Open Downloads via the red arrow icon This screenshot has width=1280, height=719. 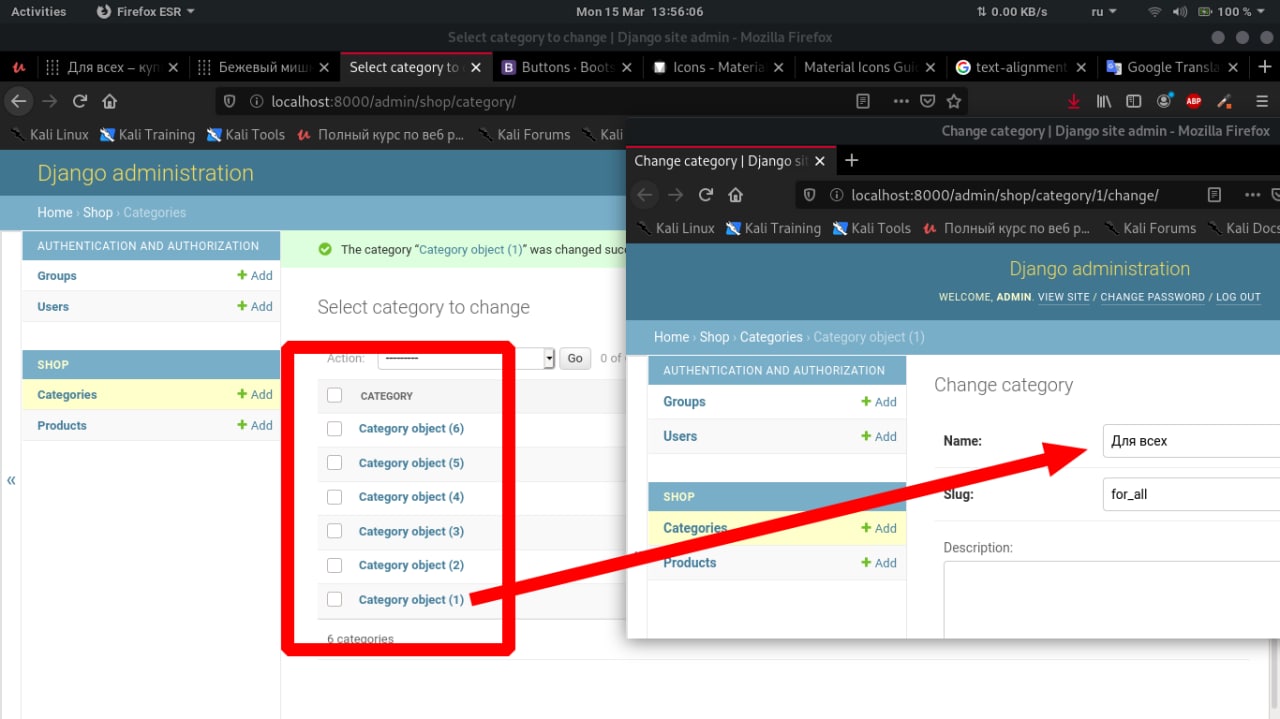(x=1074, y=101)
